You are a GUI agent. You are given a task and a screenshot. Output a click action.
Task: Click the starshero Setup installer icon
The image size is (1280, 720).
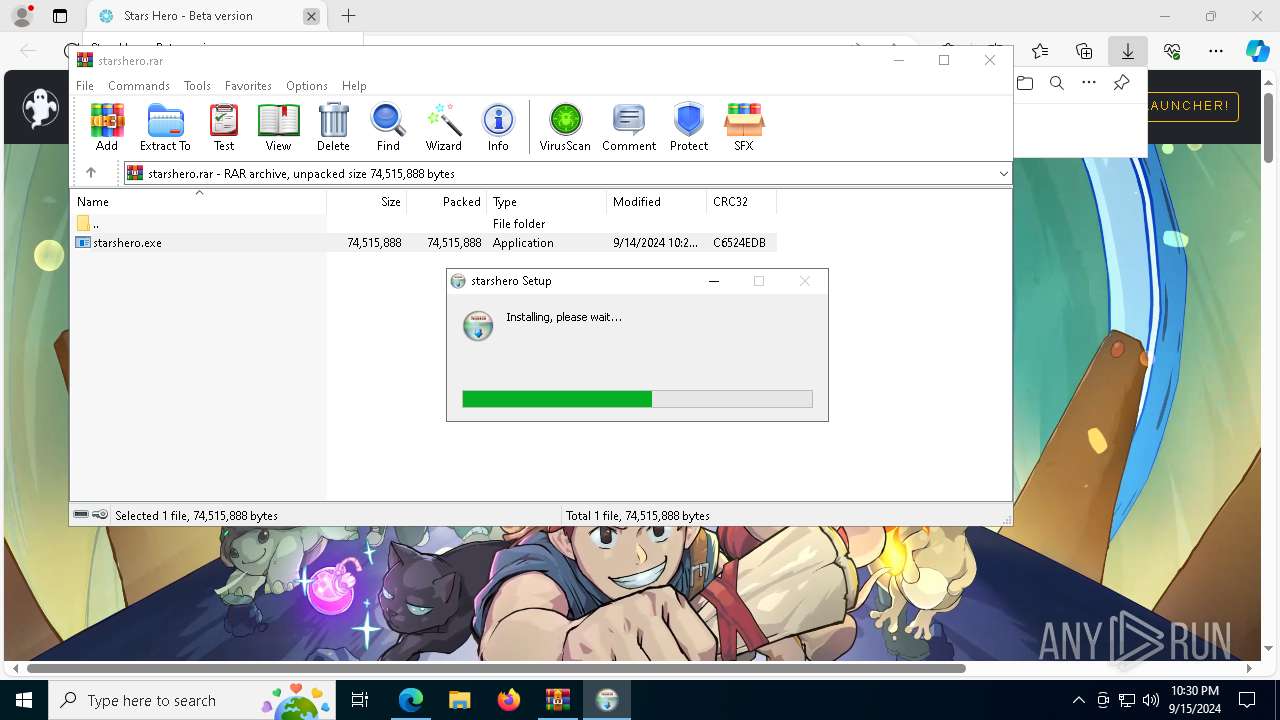(478, 326)
